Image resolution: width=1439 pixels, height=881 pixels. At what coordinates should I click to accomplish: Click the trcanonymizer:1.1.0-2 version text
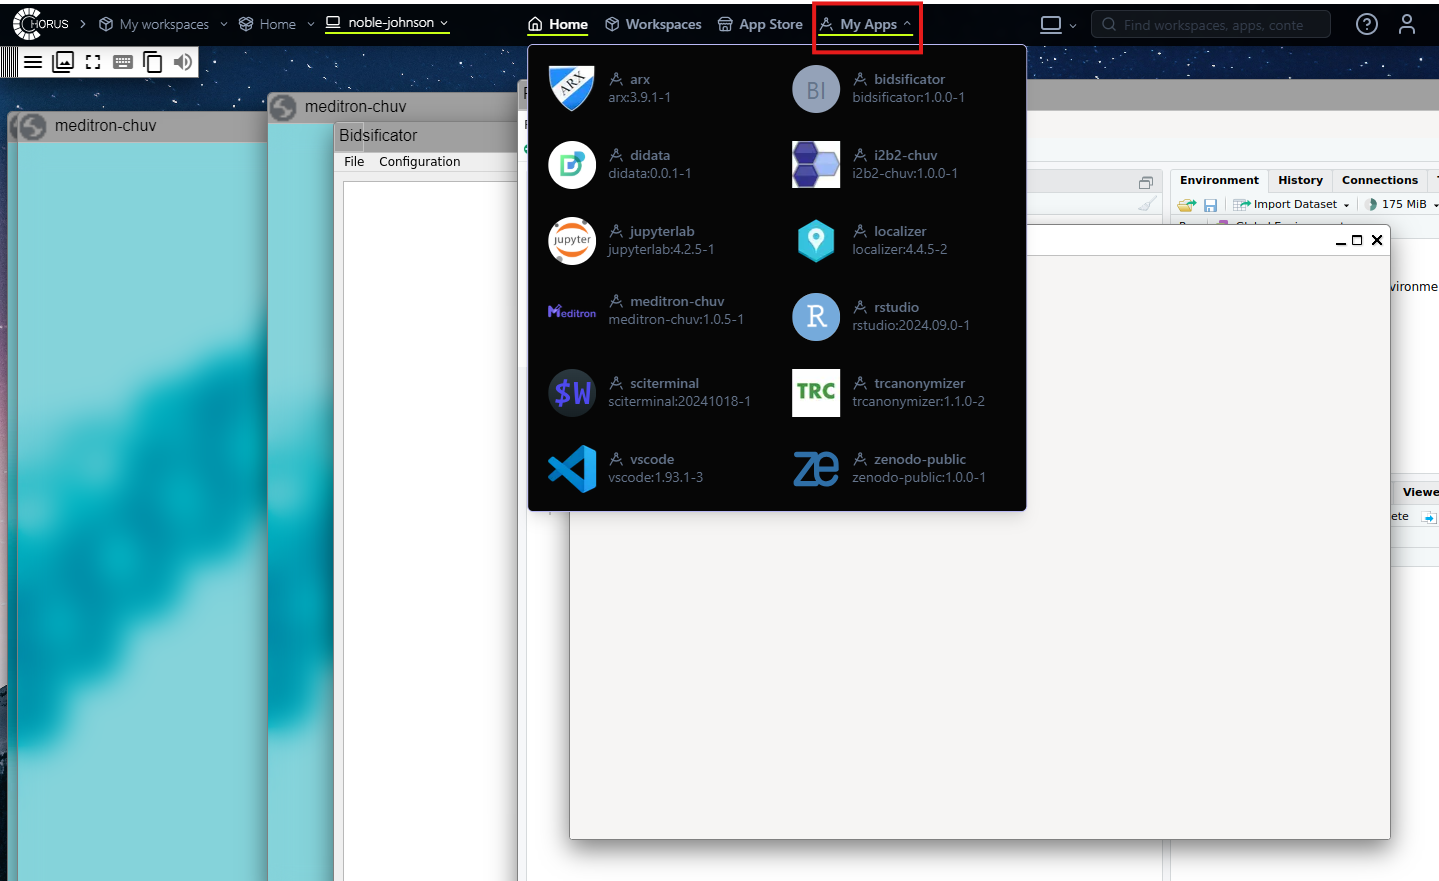click(918, 401)
